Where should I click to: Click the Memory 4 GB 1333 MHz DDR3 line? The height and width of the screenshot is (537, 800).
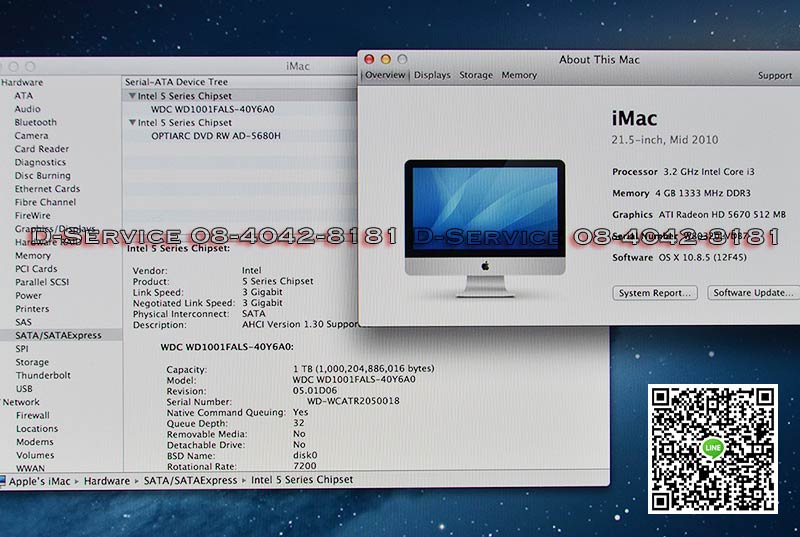click(681, 193)
